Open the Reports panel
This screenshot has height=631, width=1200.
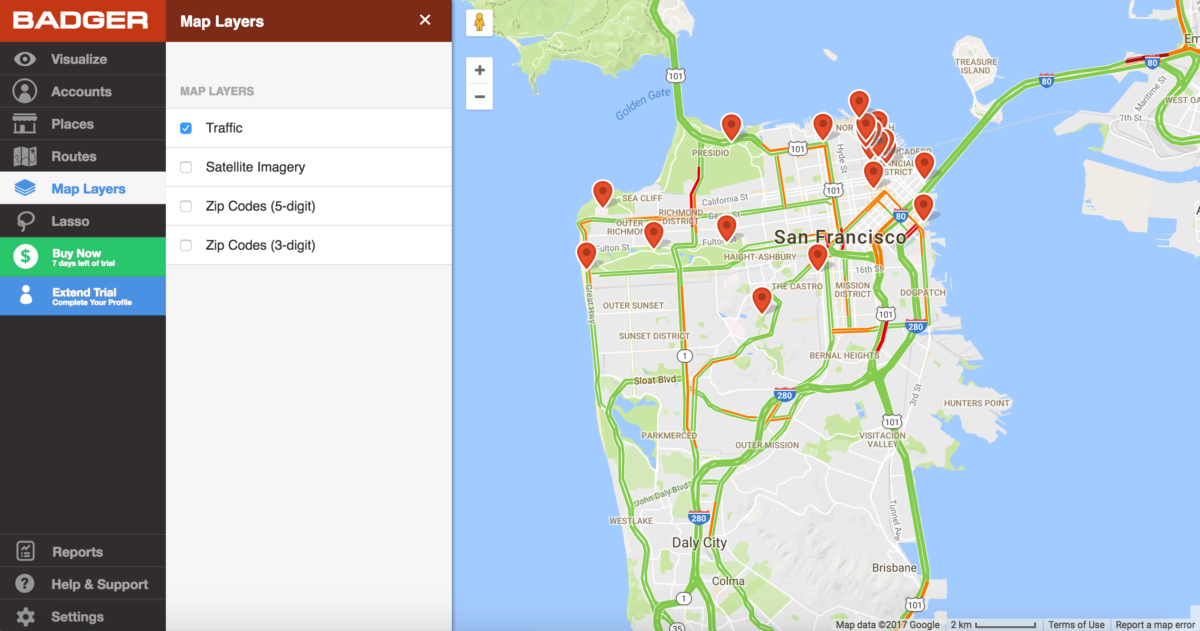point(28,551)
